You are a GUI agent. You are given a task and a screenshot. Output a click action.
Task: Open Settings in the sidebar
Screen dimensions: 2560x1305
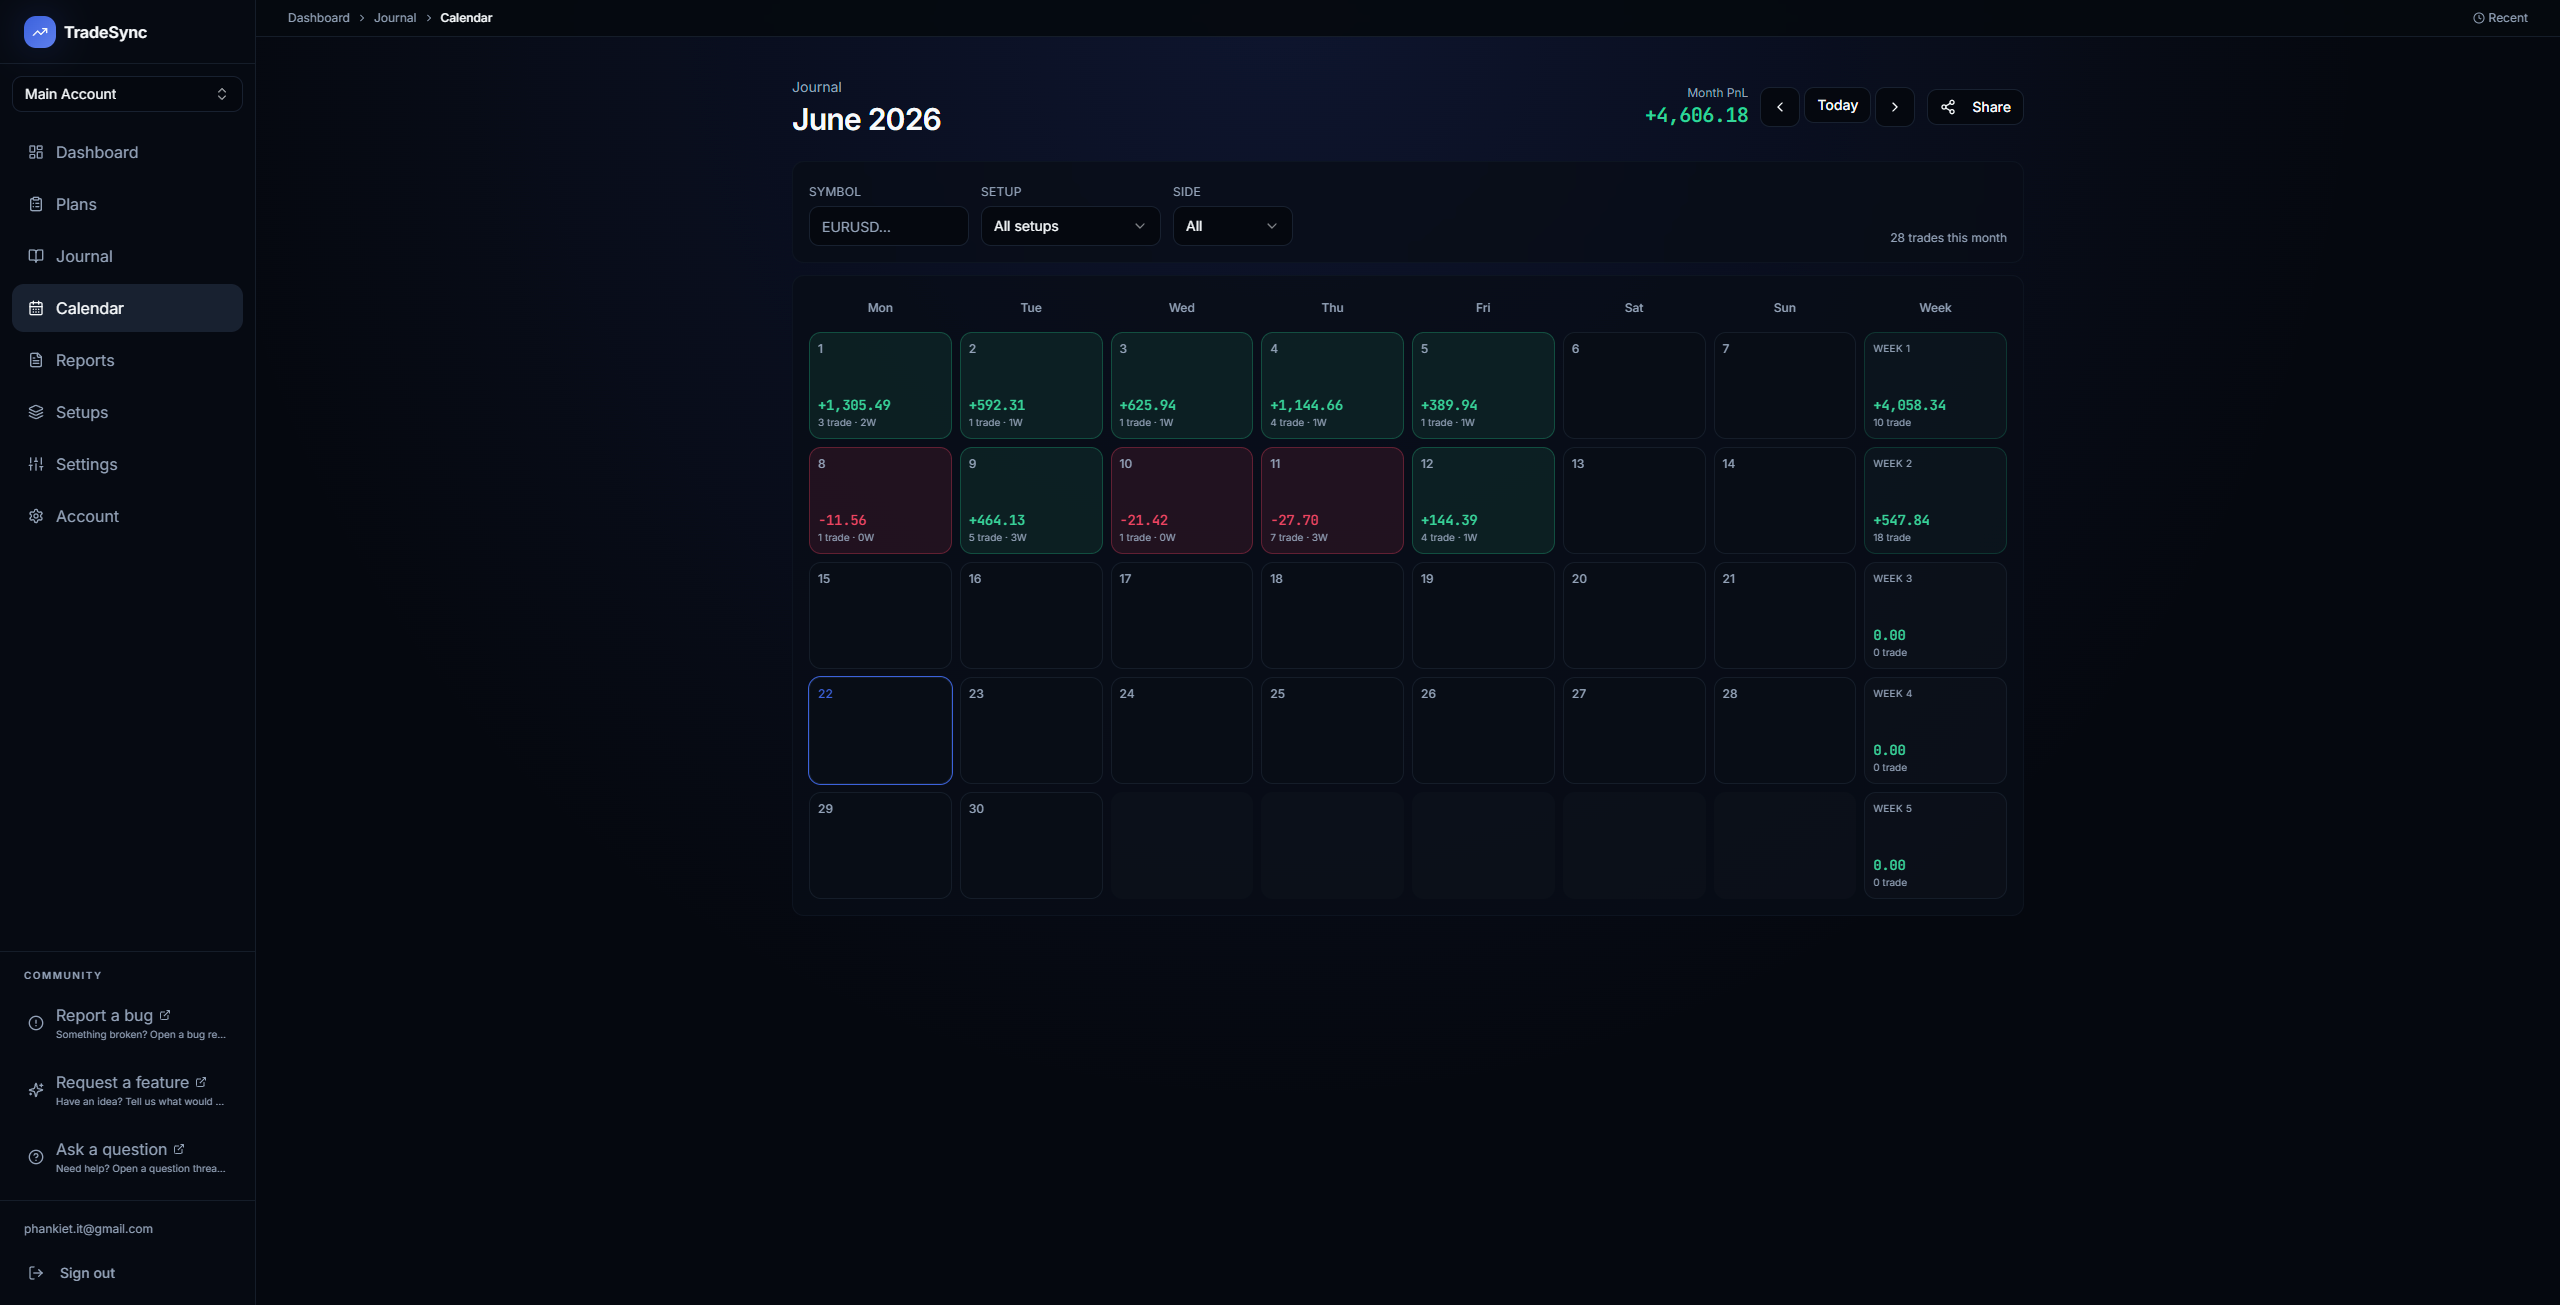tap(127, 464)
